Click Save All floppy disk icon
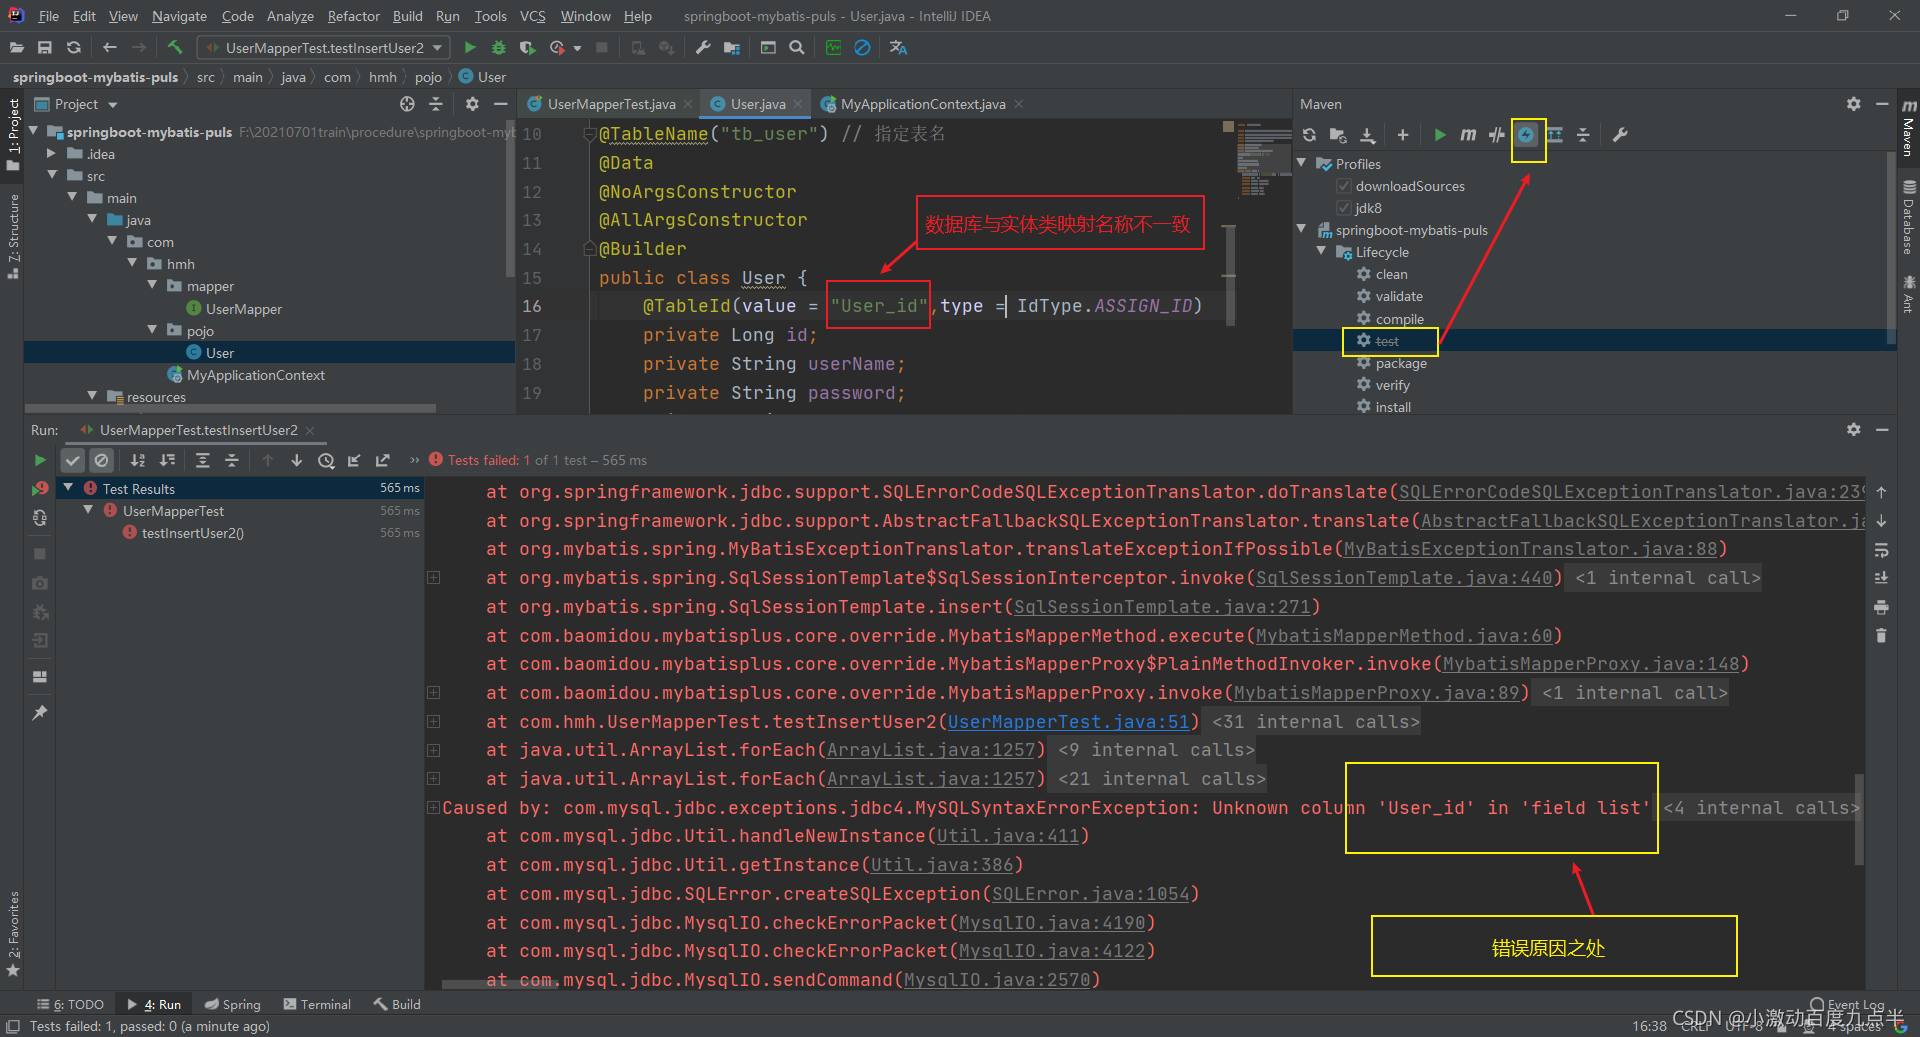Screen dimensions: 1920x1037 (x=44, y=47)
